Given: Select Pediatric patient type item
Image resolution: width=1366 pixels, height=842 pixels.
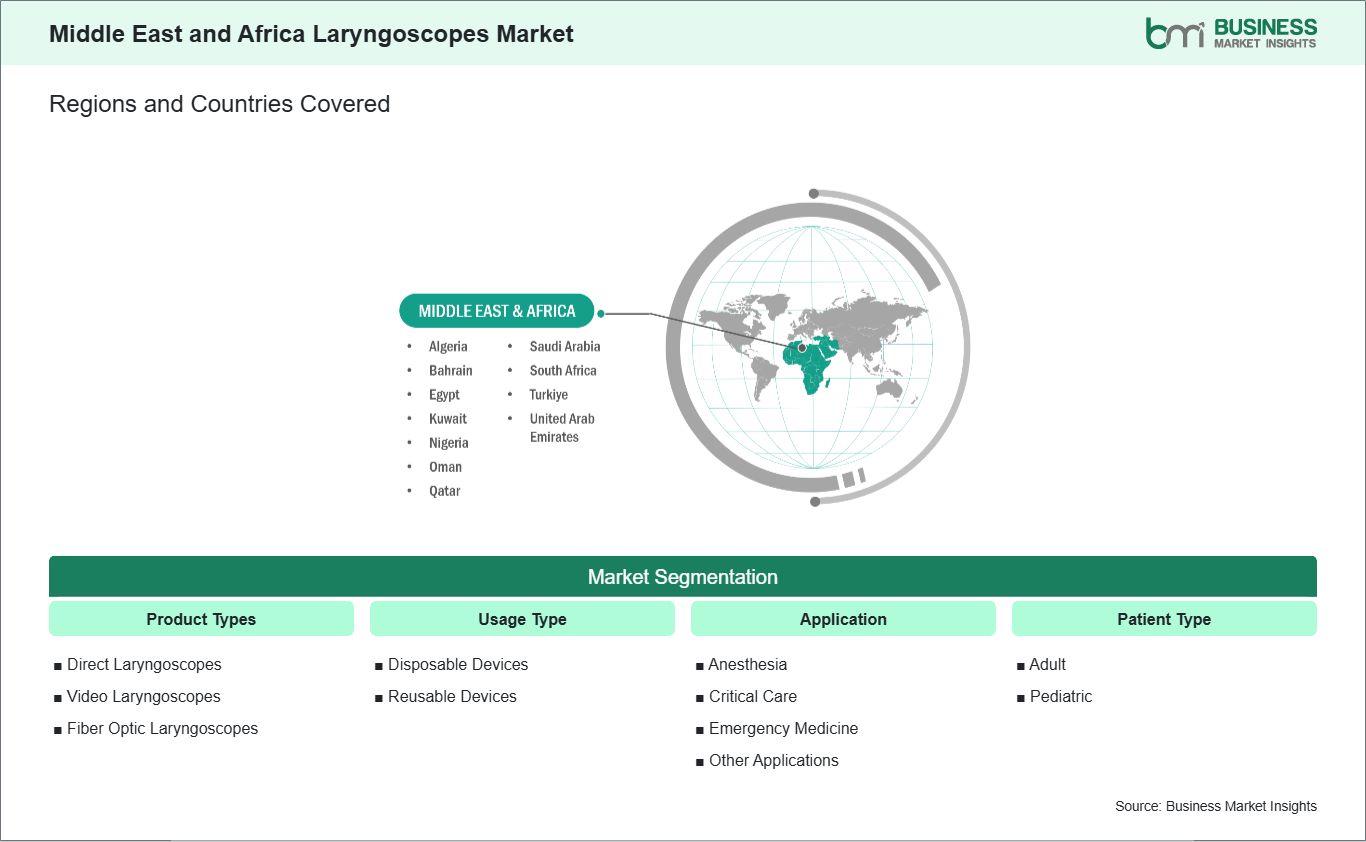Looking at the screenshot, I should coord(1061,696).
